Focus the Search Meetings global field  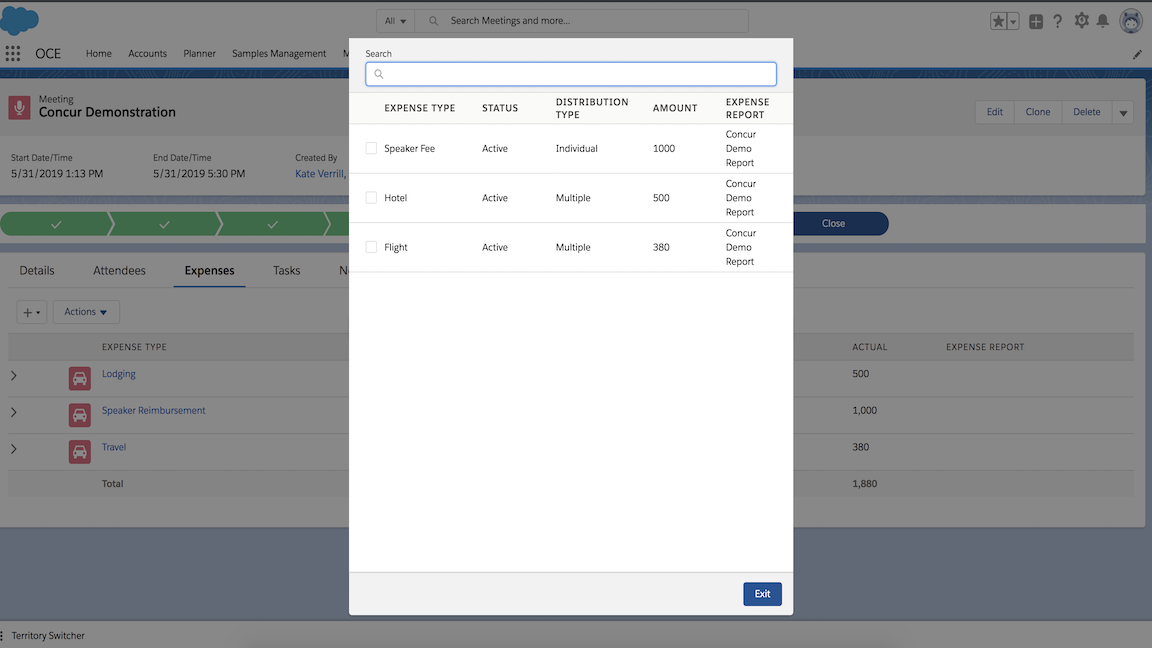[581, 21]
